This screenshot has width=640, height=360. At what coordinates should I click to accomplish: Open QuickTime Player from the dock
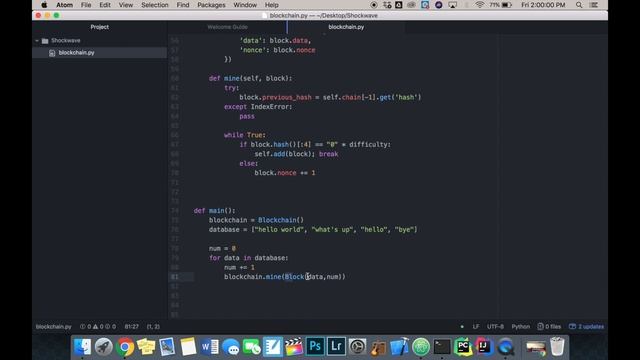coord(506,347)
